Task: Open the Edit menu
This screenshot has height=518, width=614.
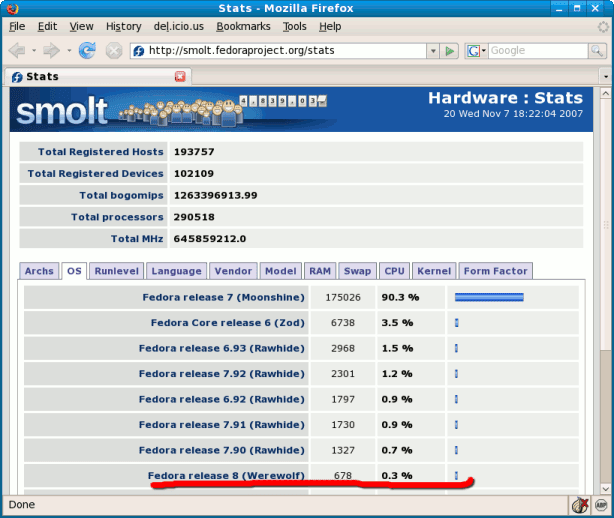Action: [x=47, y=26]
